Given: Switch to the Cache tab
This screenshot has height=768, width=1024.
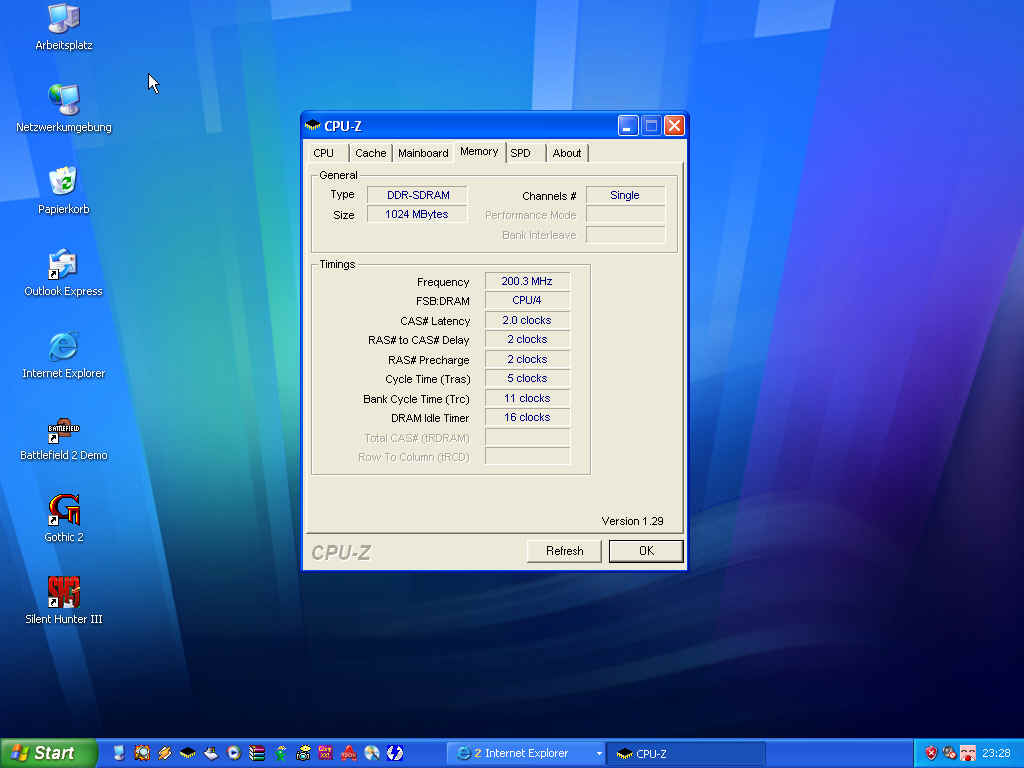Looking at the screenshot, I should click(370, 153).
